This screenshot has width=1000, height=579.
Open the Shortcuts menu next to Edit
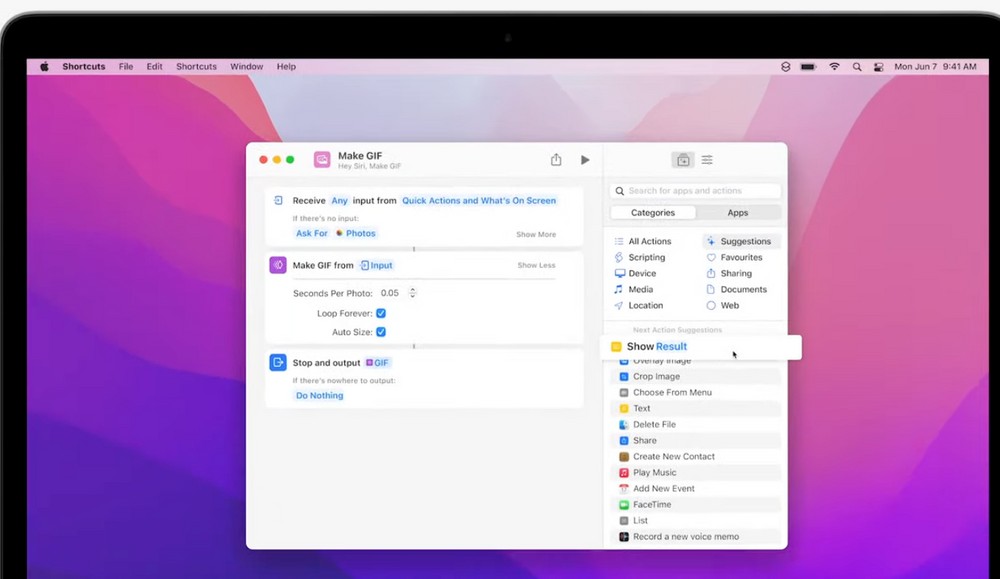click(196, 66)
